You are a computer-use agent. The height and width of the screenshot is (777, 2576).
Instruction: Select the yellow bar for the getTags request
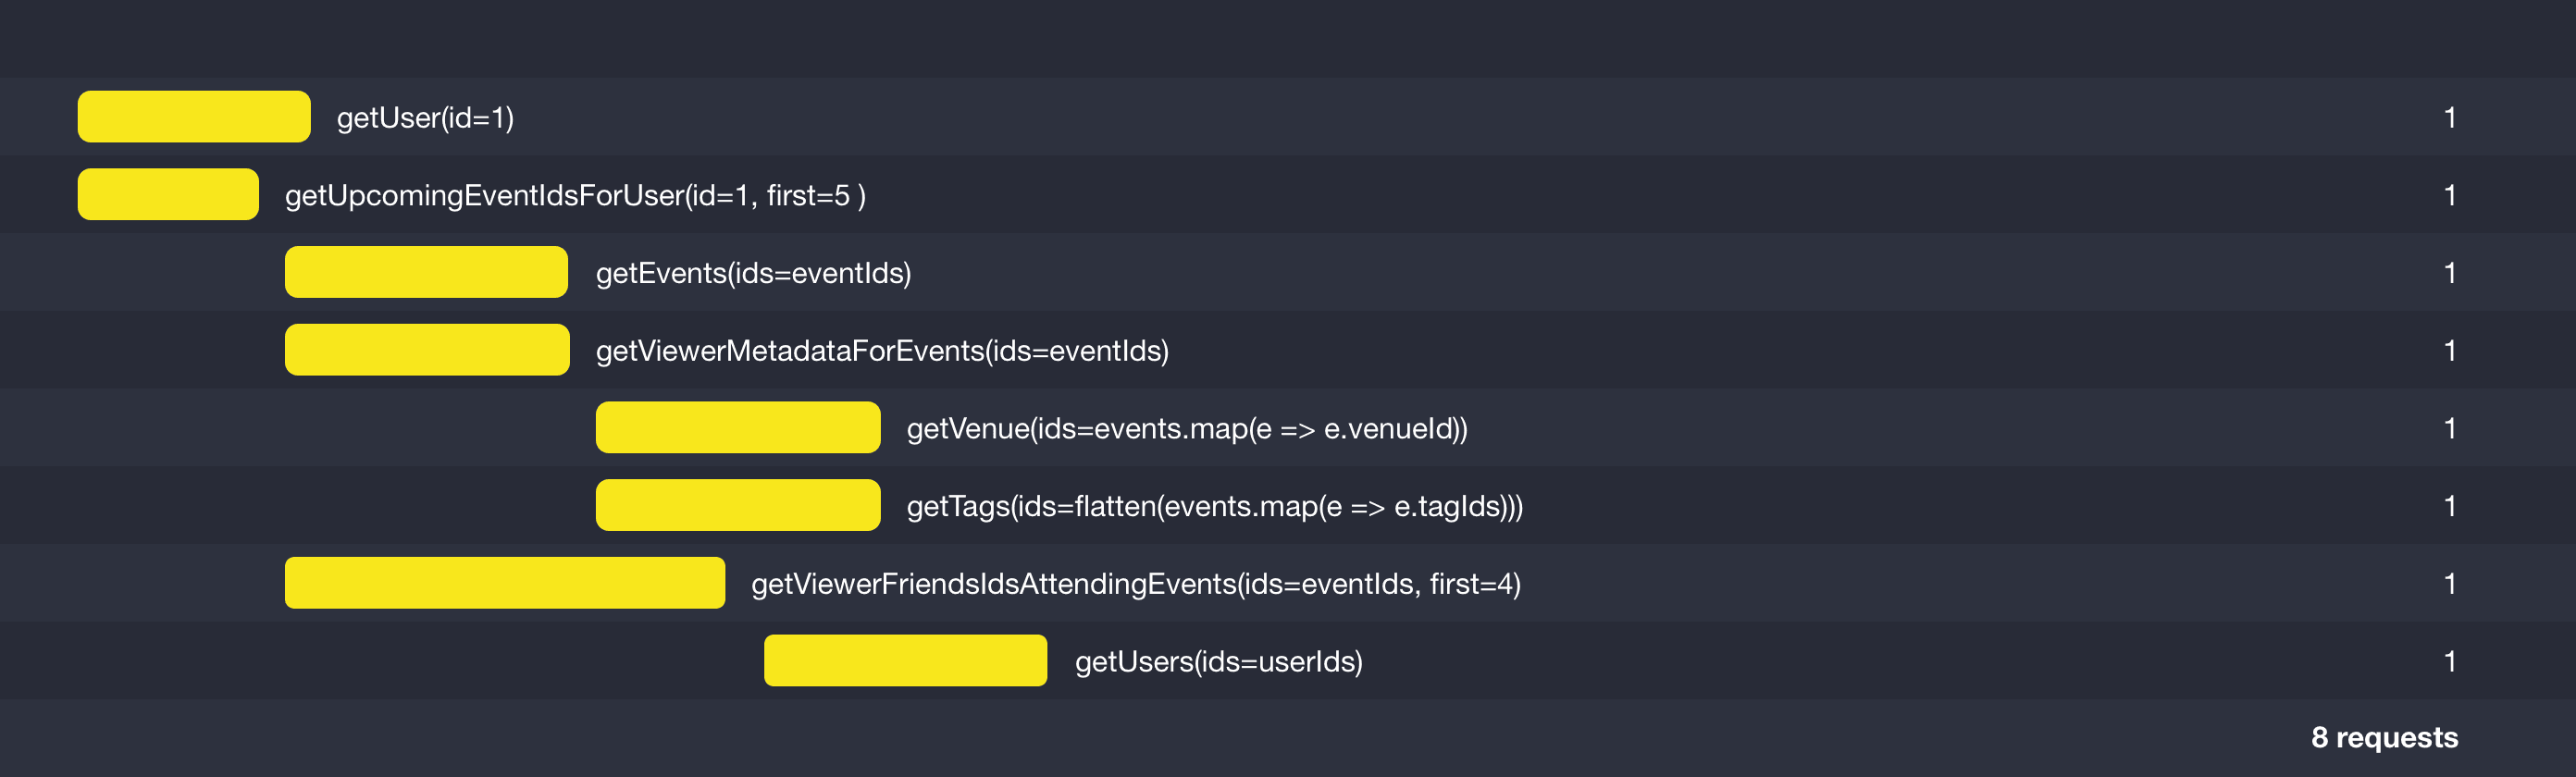[738, 506]
